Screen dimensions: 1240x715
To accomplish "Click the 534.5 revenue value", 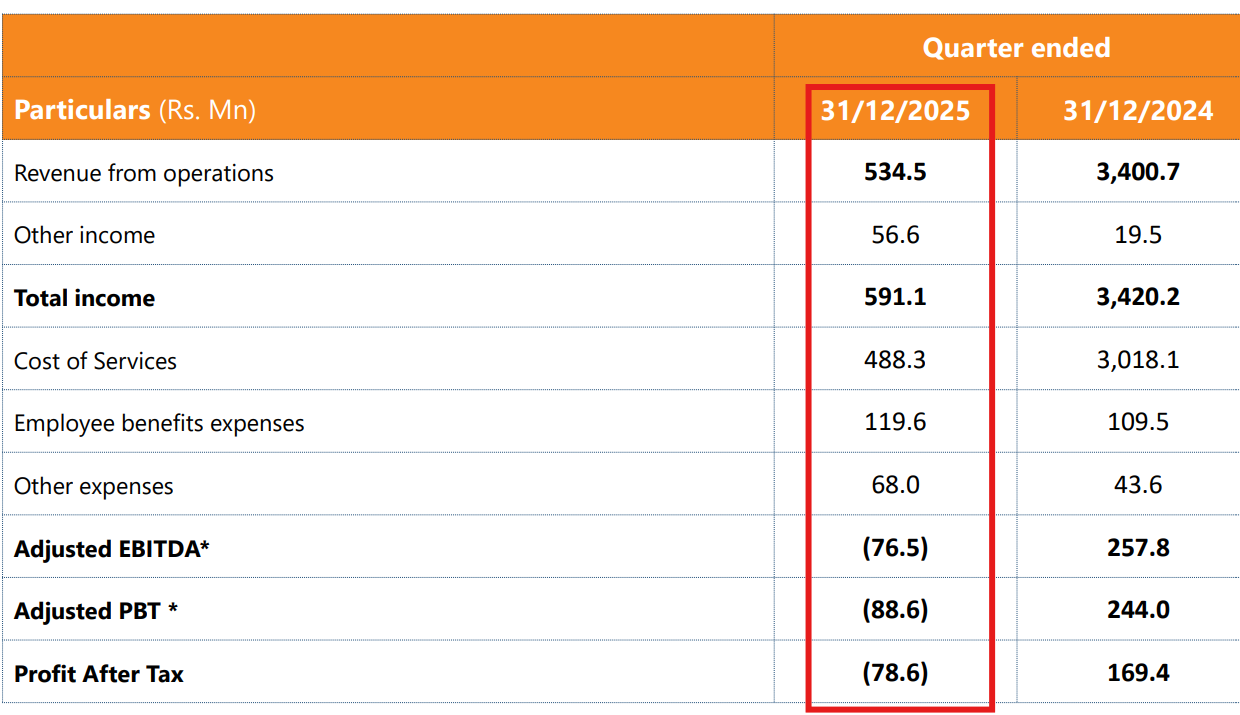I will 895,172.
